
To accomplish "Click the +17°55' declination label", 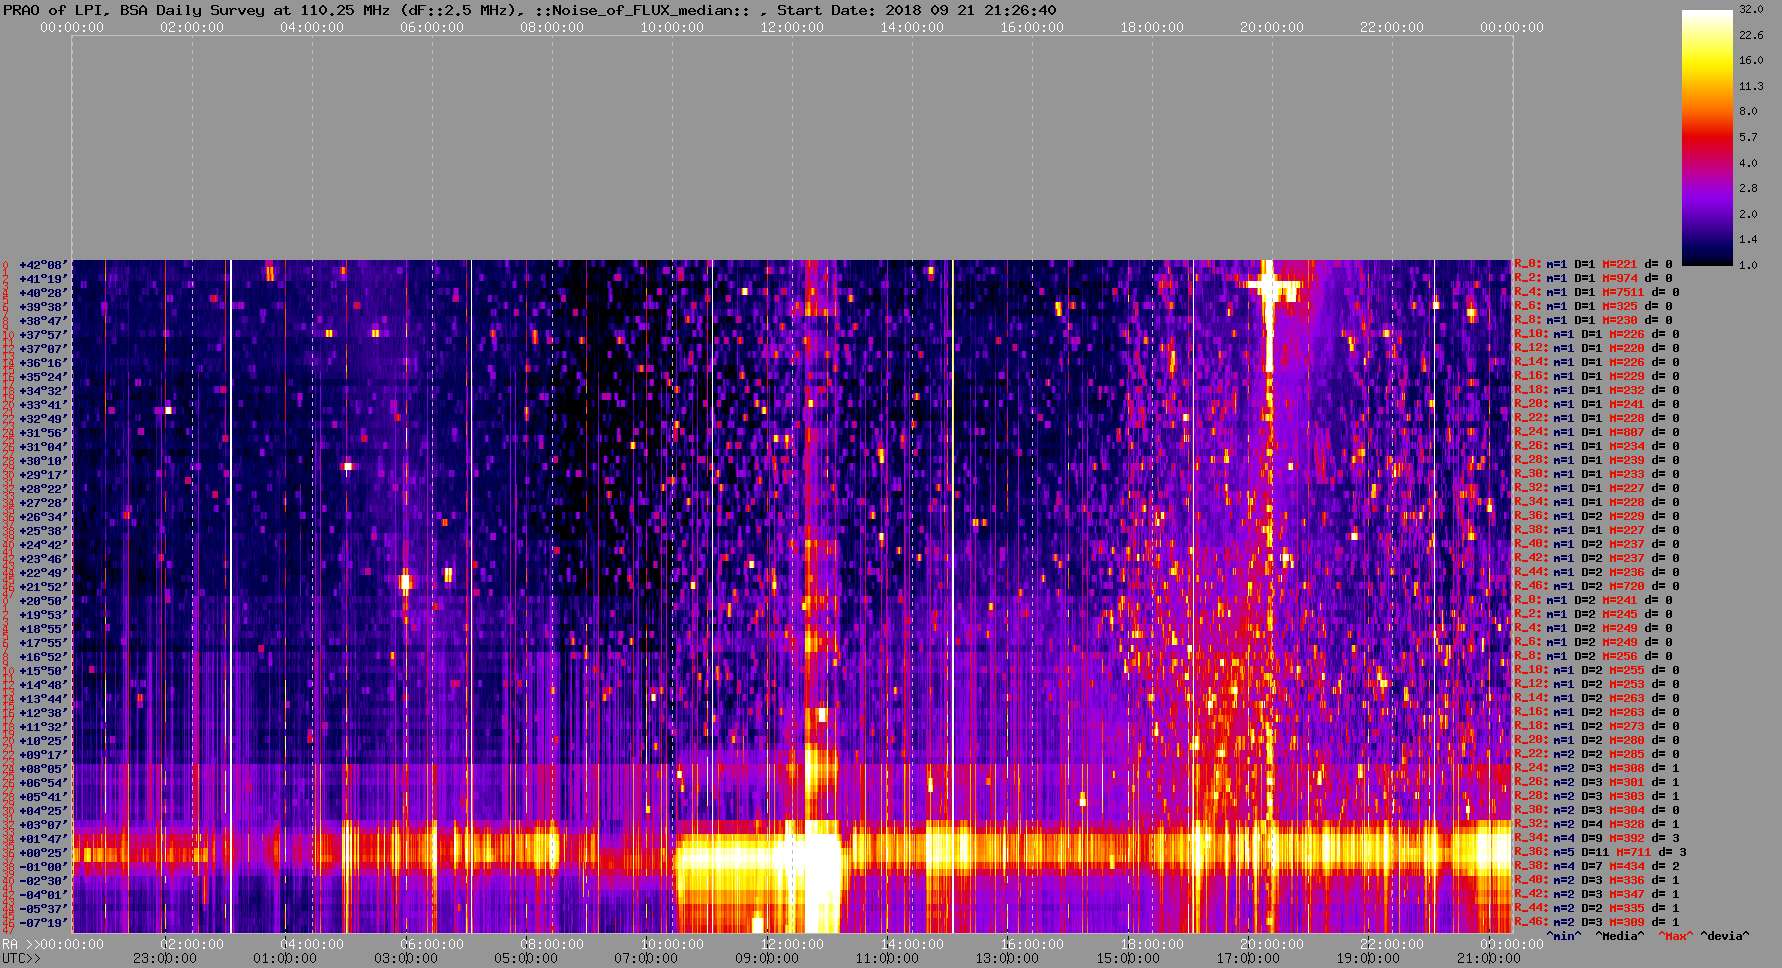I will coord(43,643).
